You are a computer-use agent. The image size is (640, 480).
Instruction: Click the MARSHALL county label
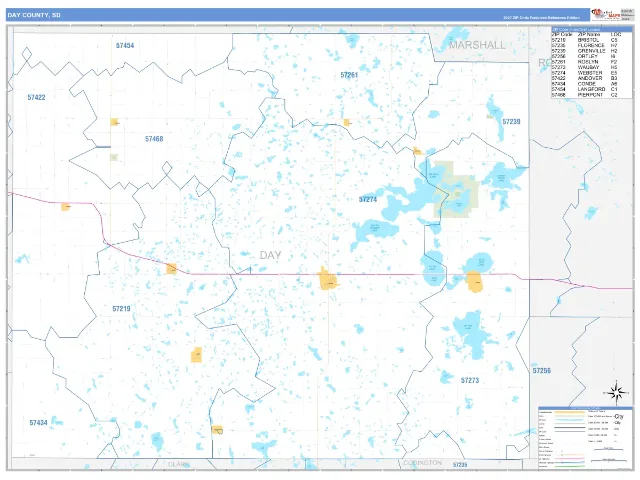pos(477,45)
